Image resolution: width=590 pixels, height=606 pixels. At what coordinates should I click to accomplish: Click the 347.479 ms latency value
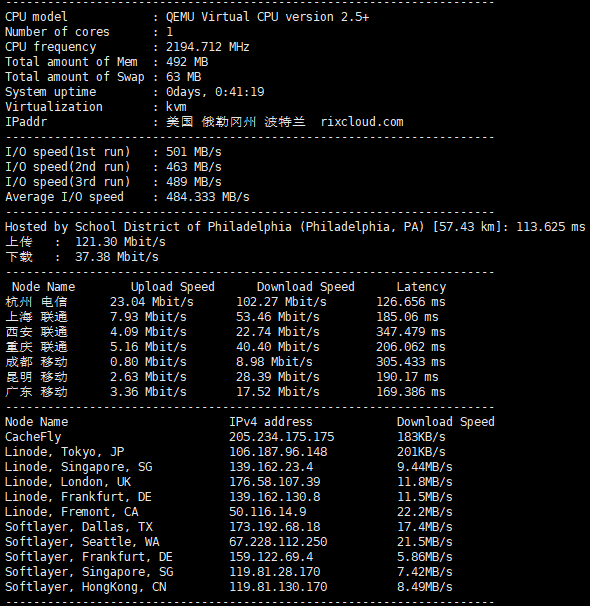[x=411, y=332]
